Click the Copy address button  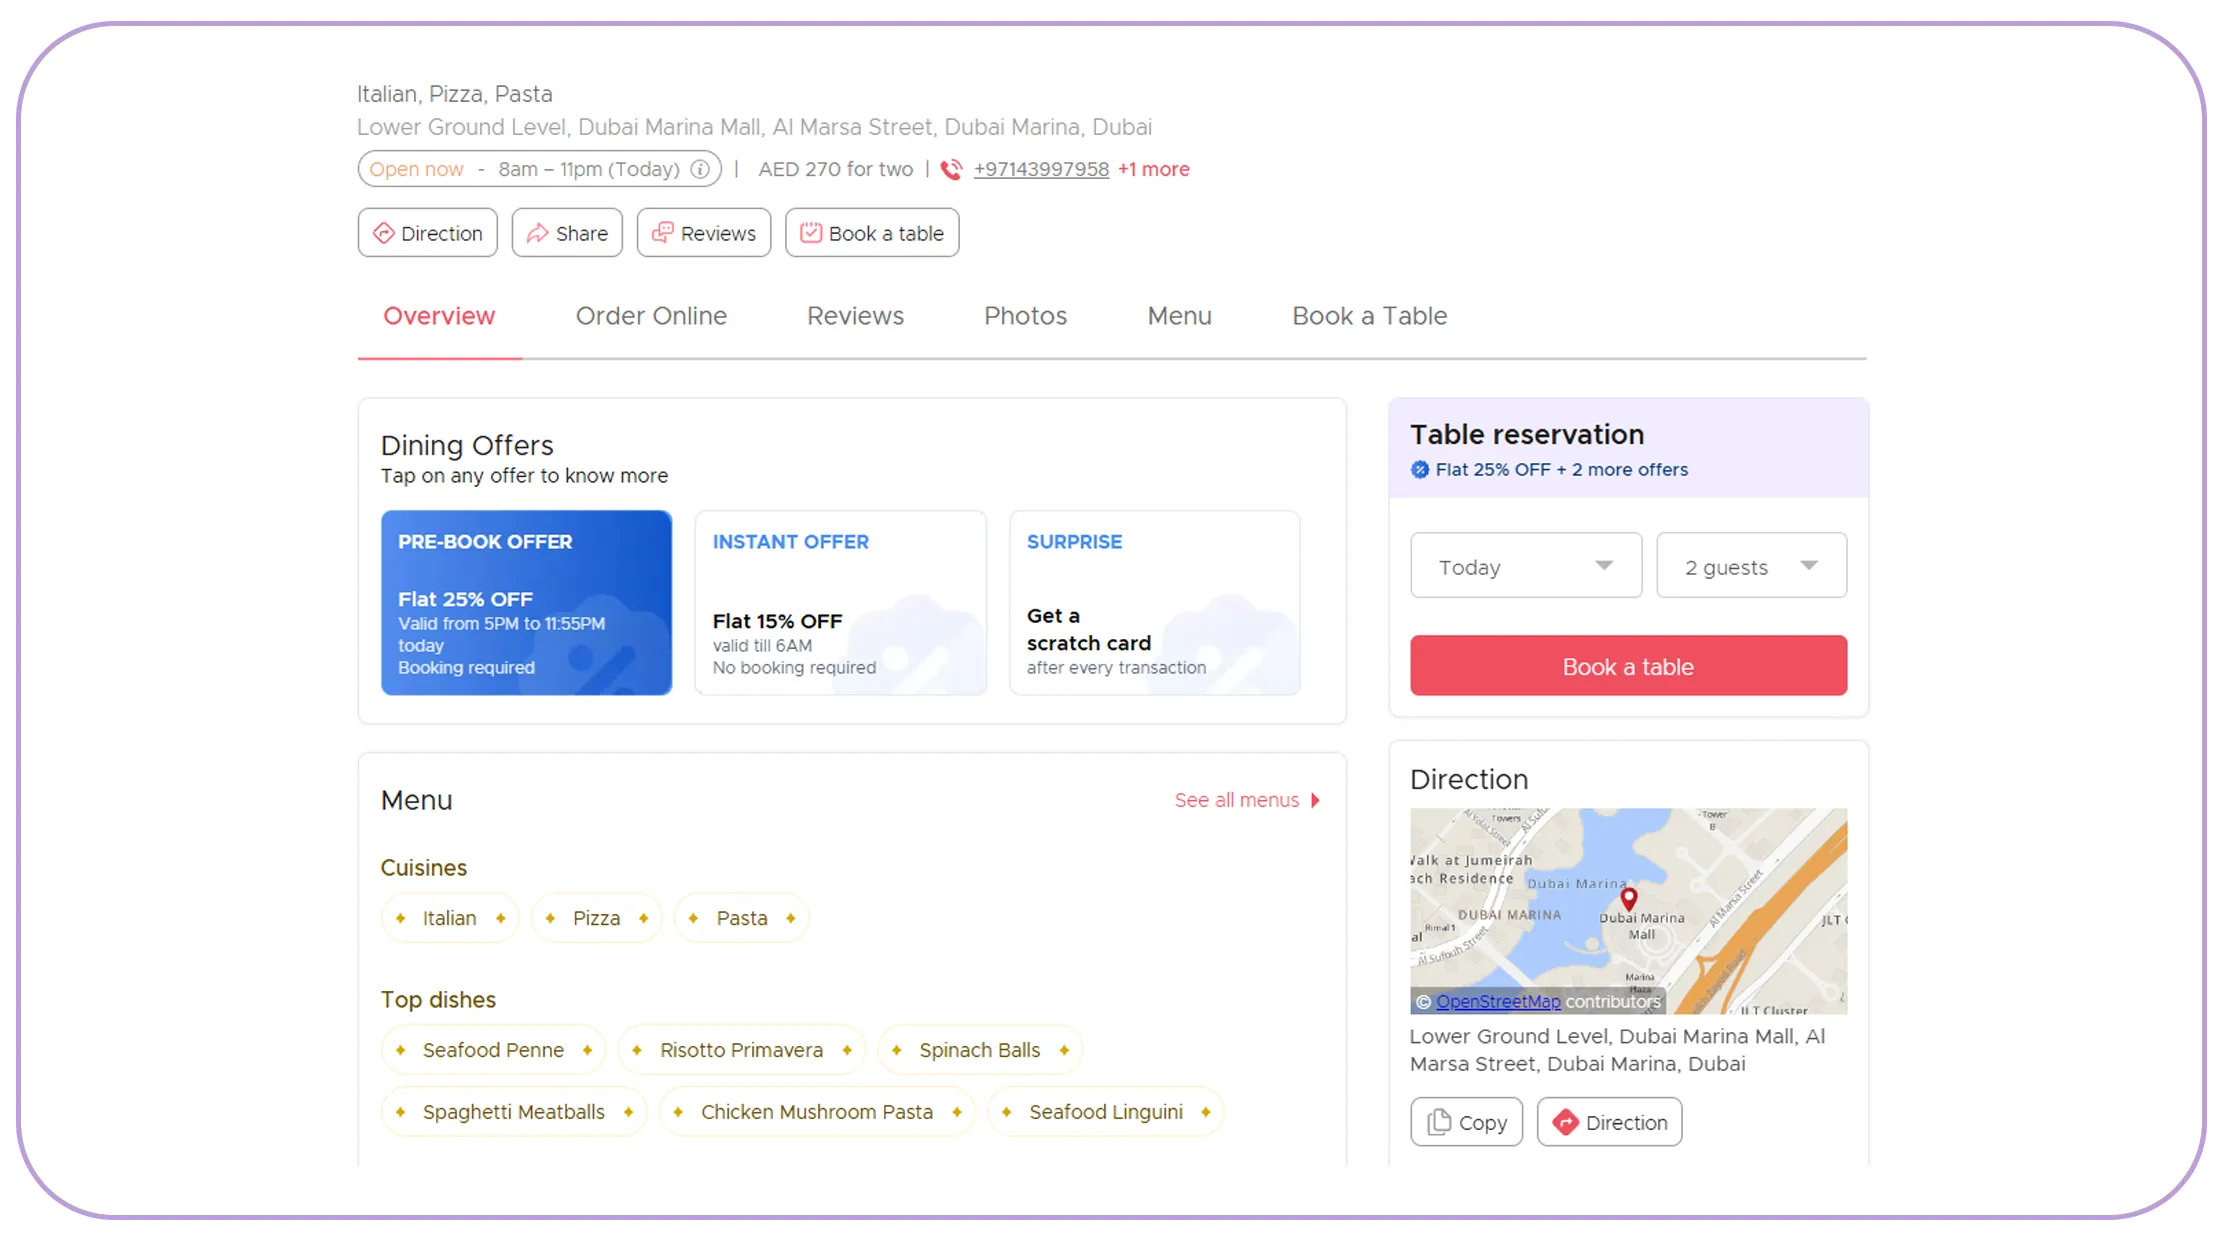pos(1466,1122)
